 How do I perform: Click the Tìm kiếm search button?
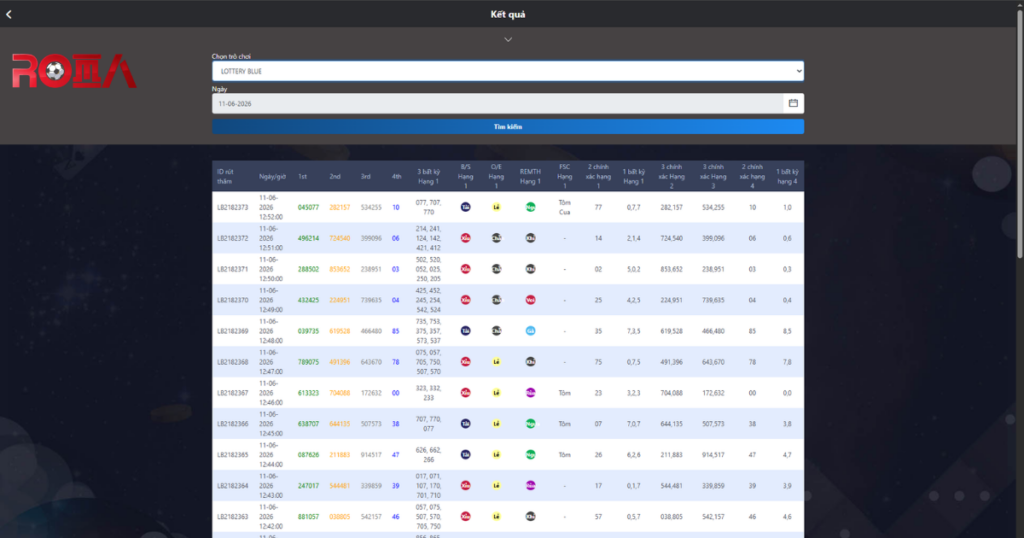pyautogui.click(x=507, y=127)
